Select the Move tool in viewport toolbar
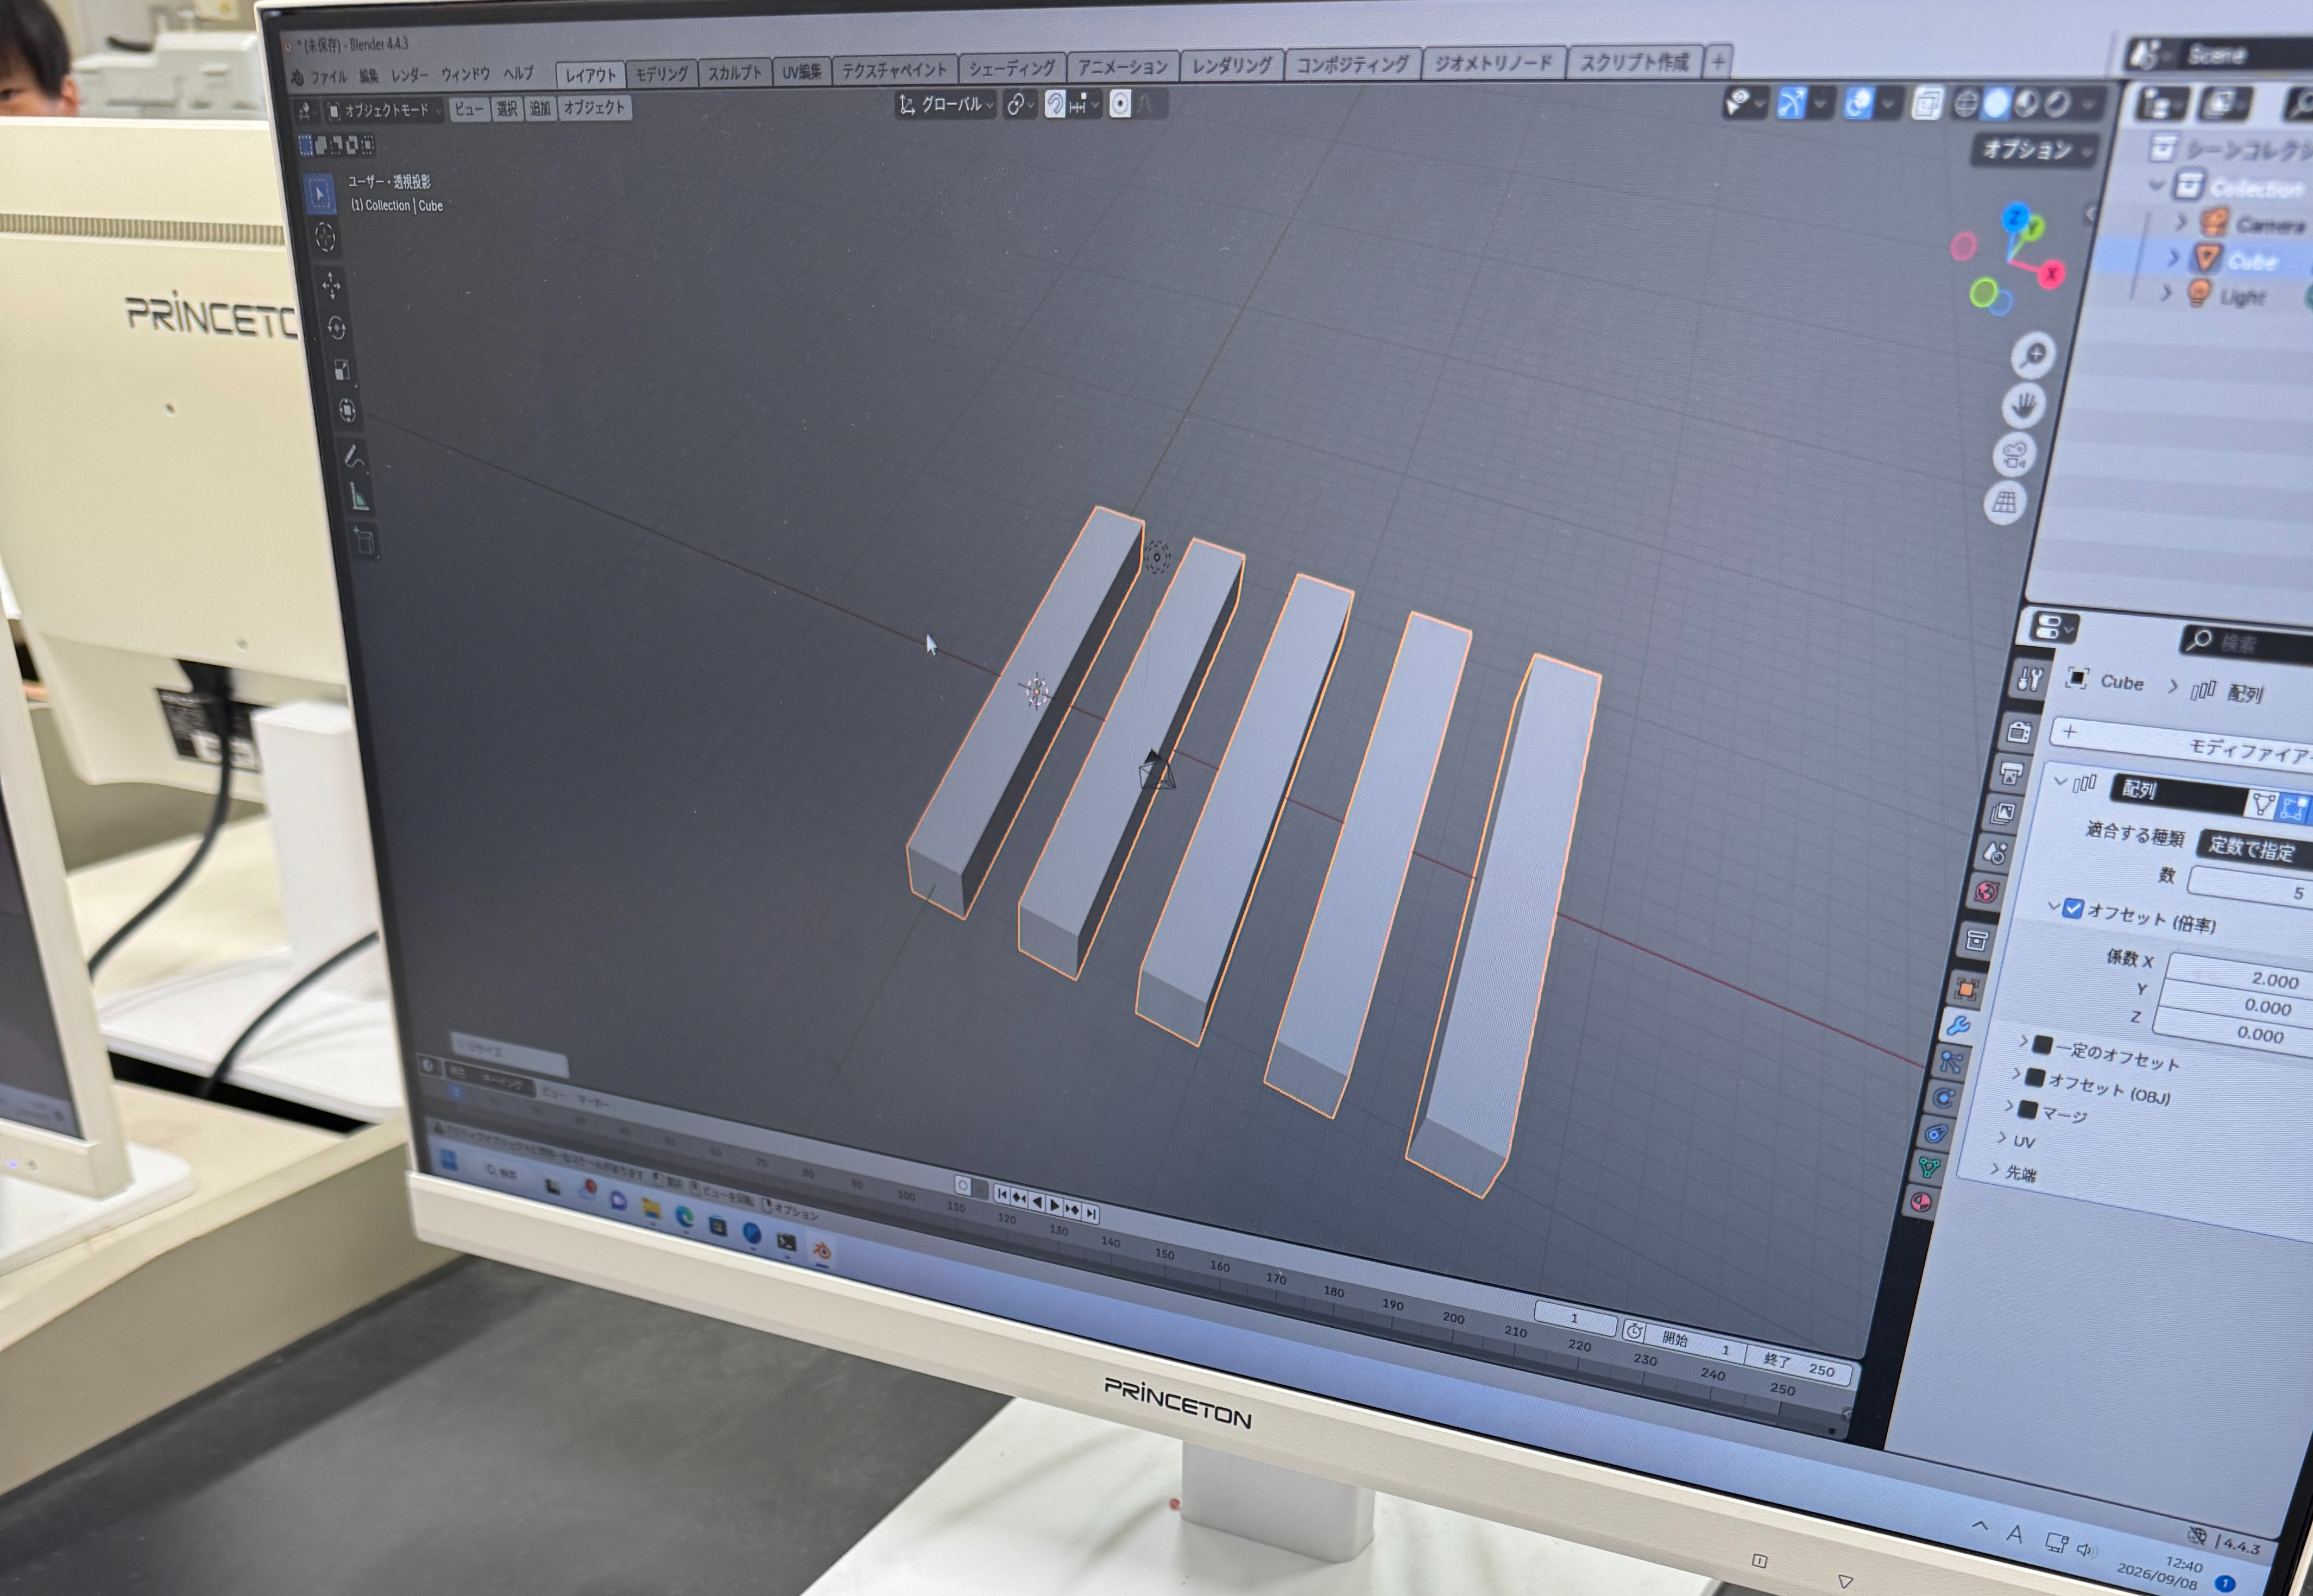The image size is (2313, 1596). (x=331, y=285)
